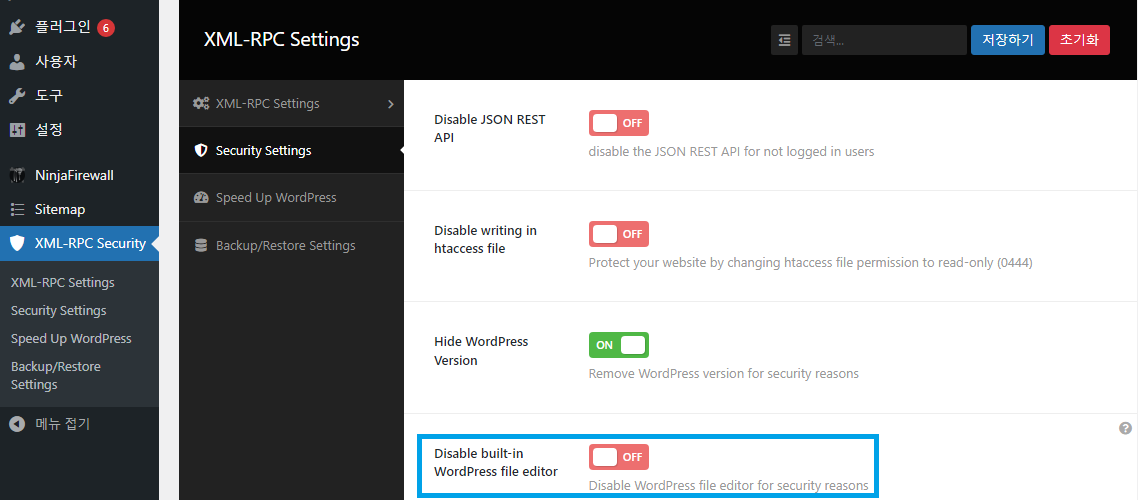Screen dimensions: 1138x500
Task: Click the Tools wrench icon
Action: click(17, 95)
